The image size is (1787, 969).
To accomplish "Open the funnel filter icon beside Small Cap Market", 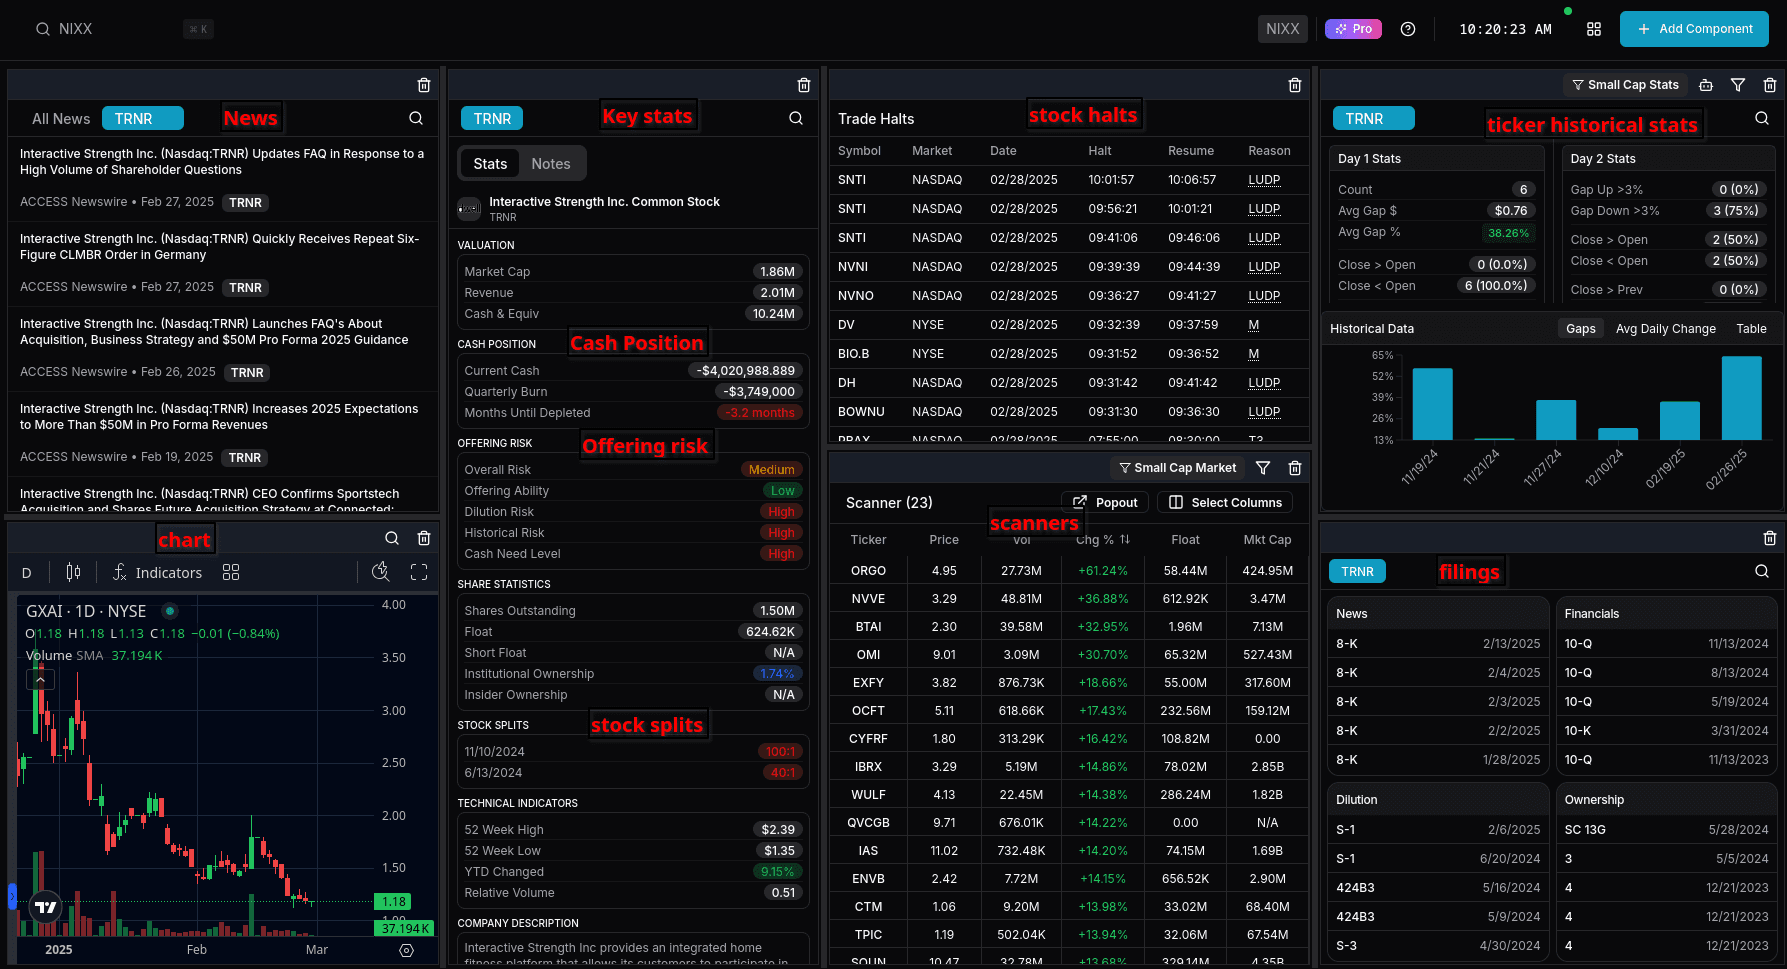I will tap(1263, 468).
